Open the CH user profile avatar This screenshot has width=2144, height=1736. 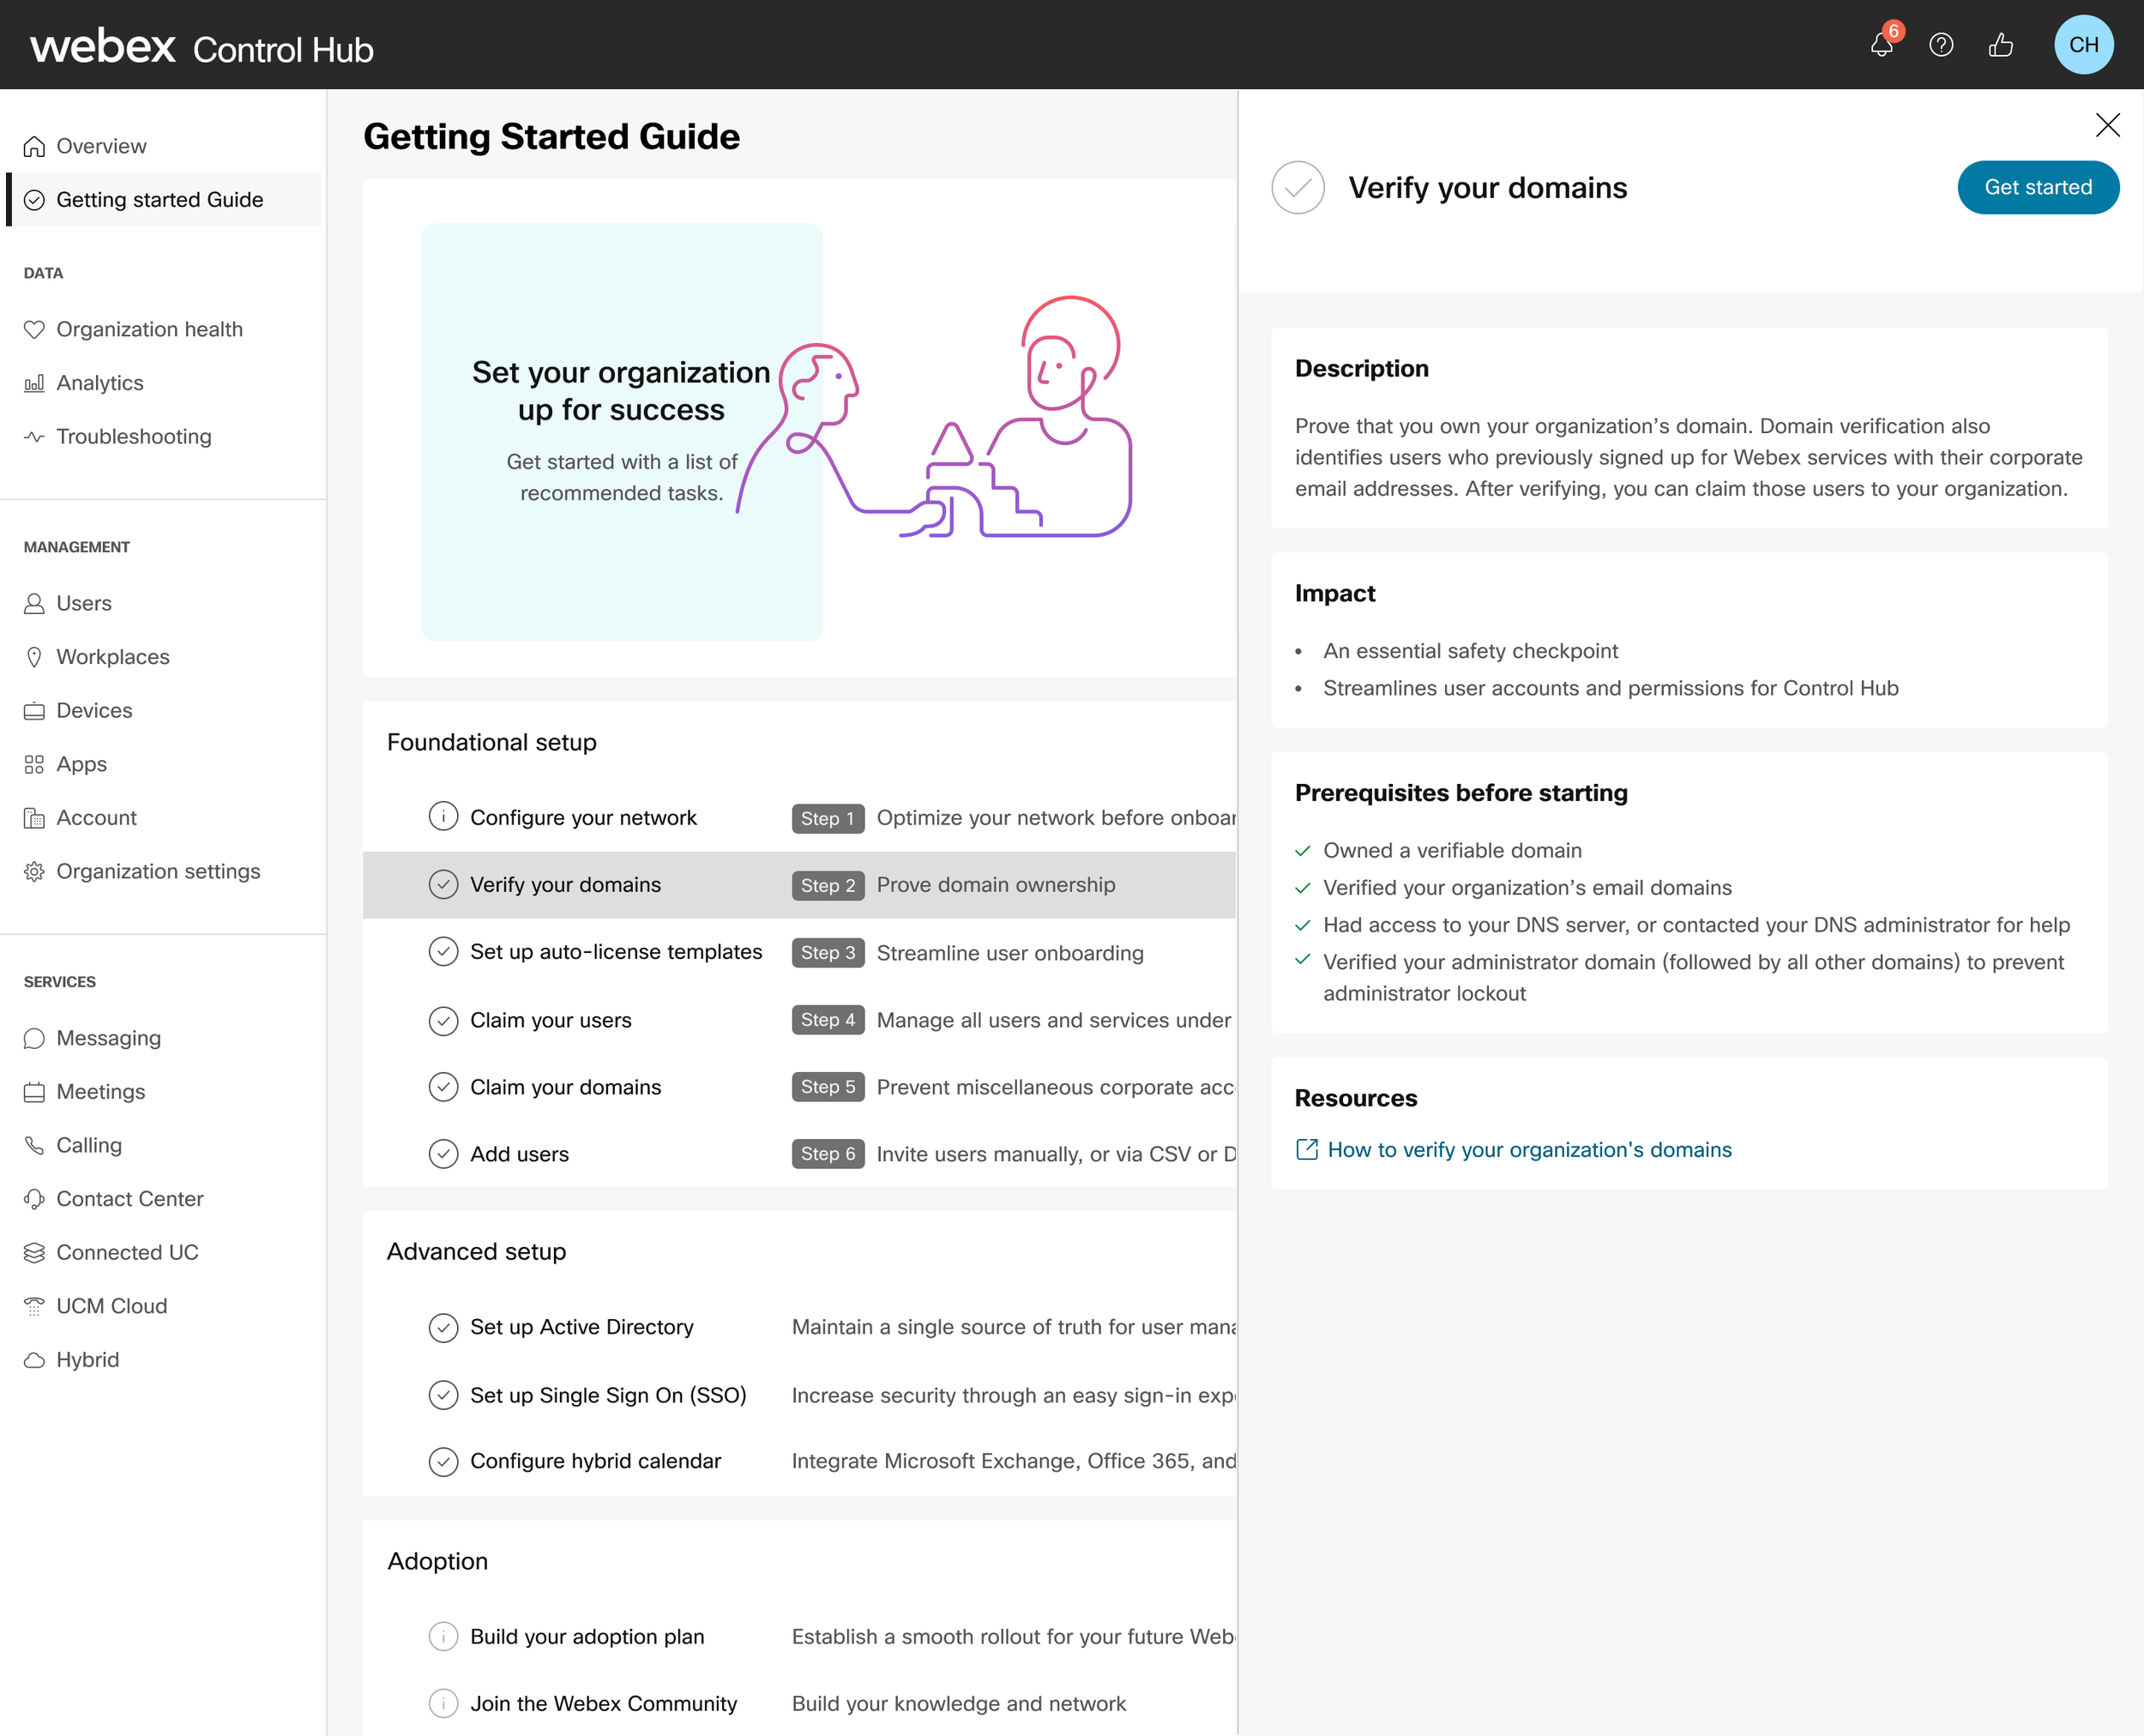click(2083, 45)
